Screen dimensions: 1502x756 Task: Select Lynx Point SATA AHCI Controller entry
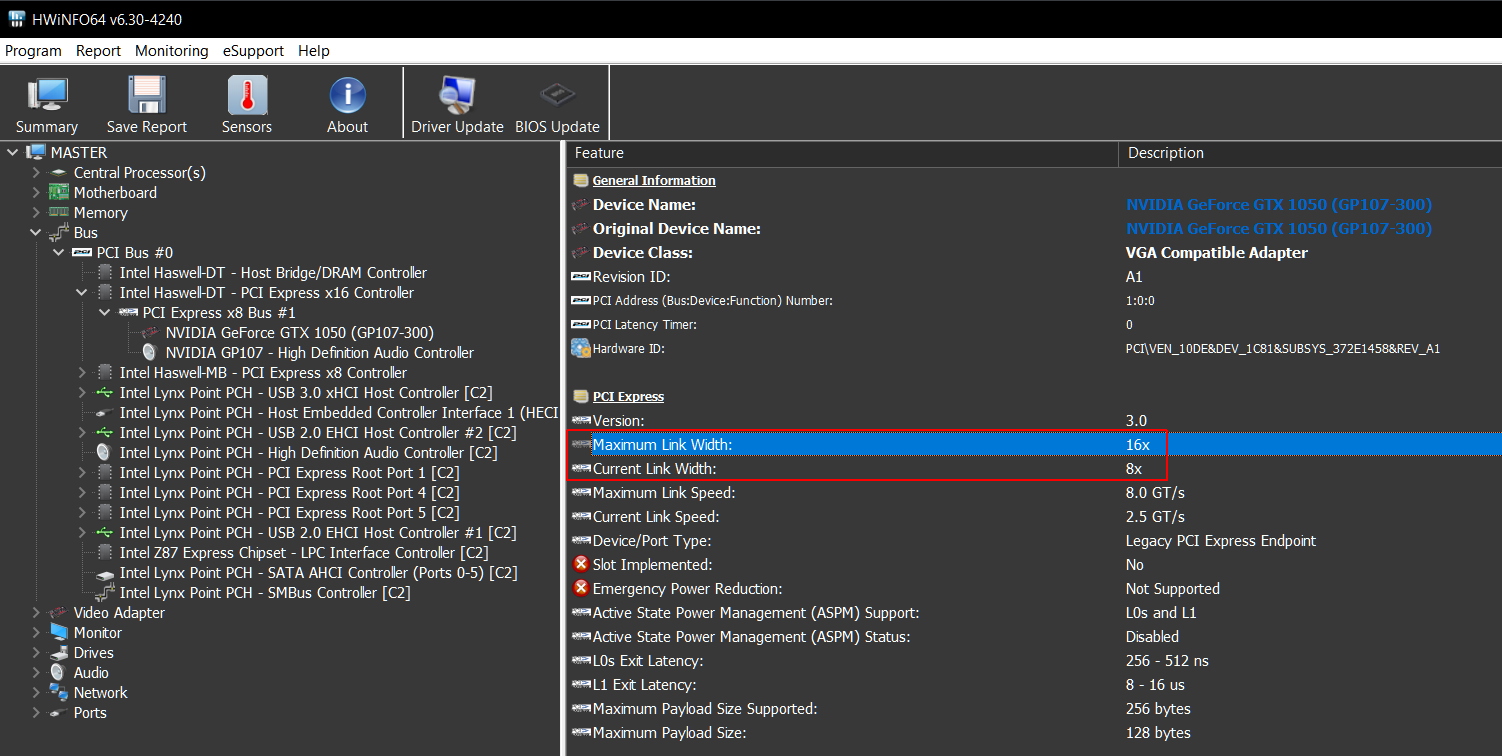click(318, 572)
